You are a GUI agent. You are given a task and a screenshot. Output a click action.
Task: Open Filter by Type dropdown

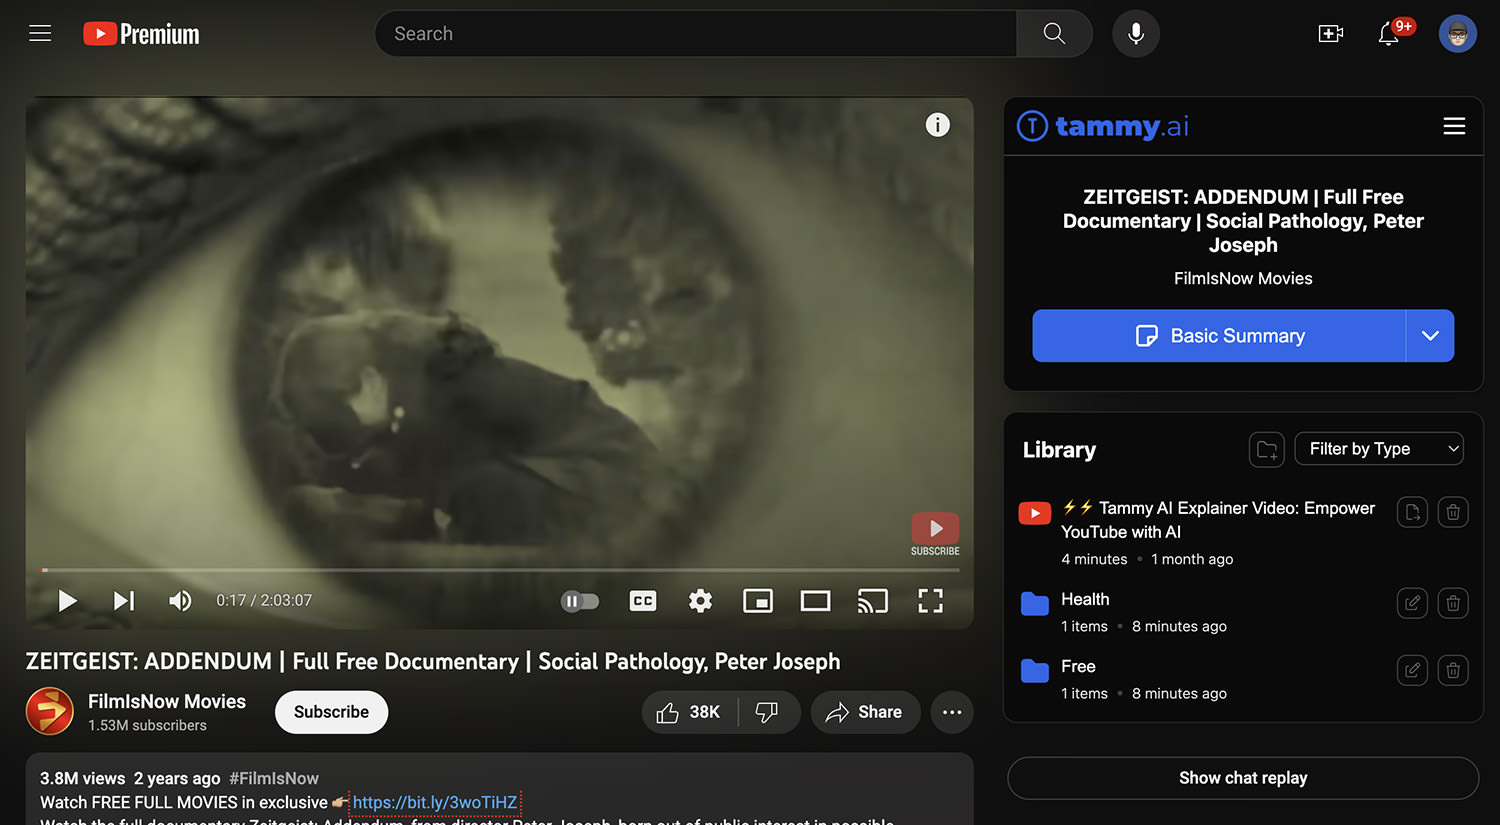tap(1379, 449)
